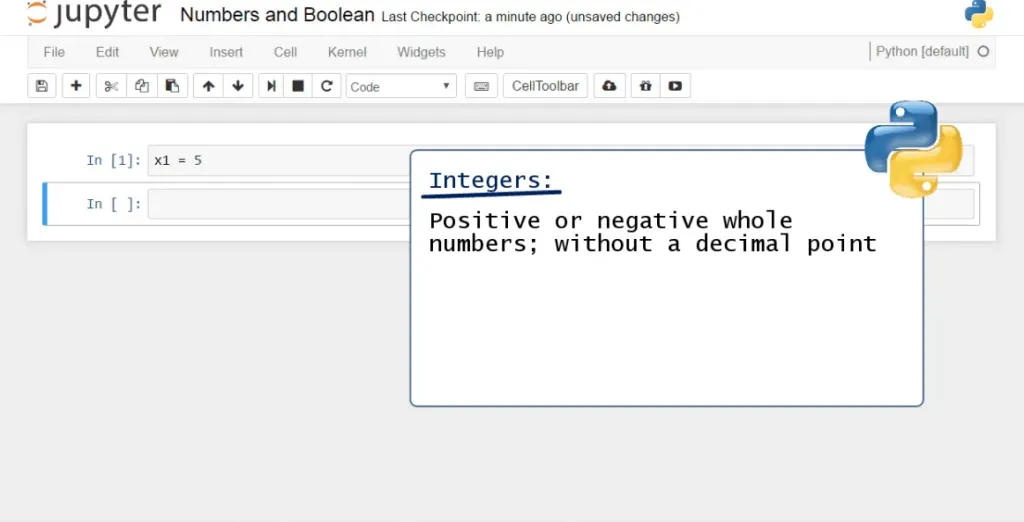Image resolution: width=1024 pixels, height=522 pixels.
Task: Open the command palette keyboard icon
Action: pos(481,86)
